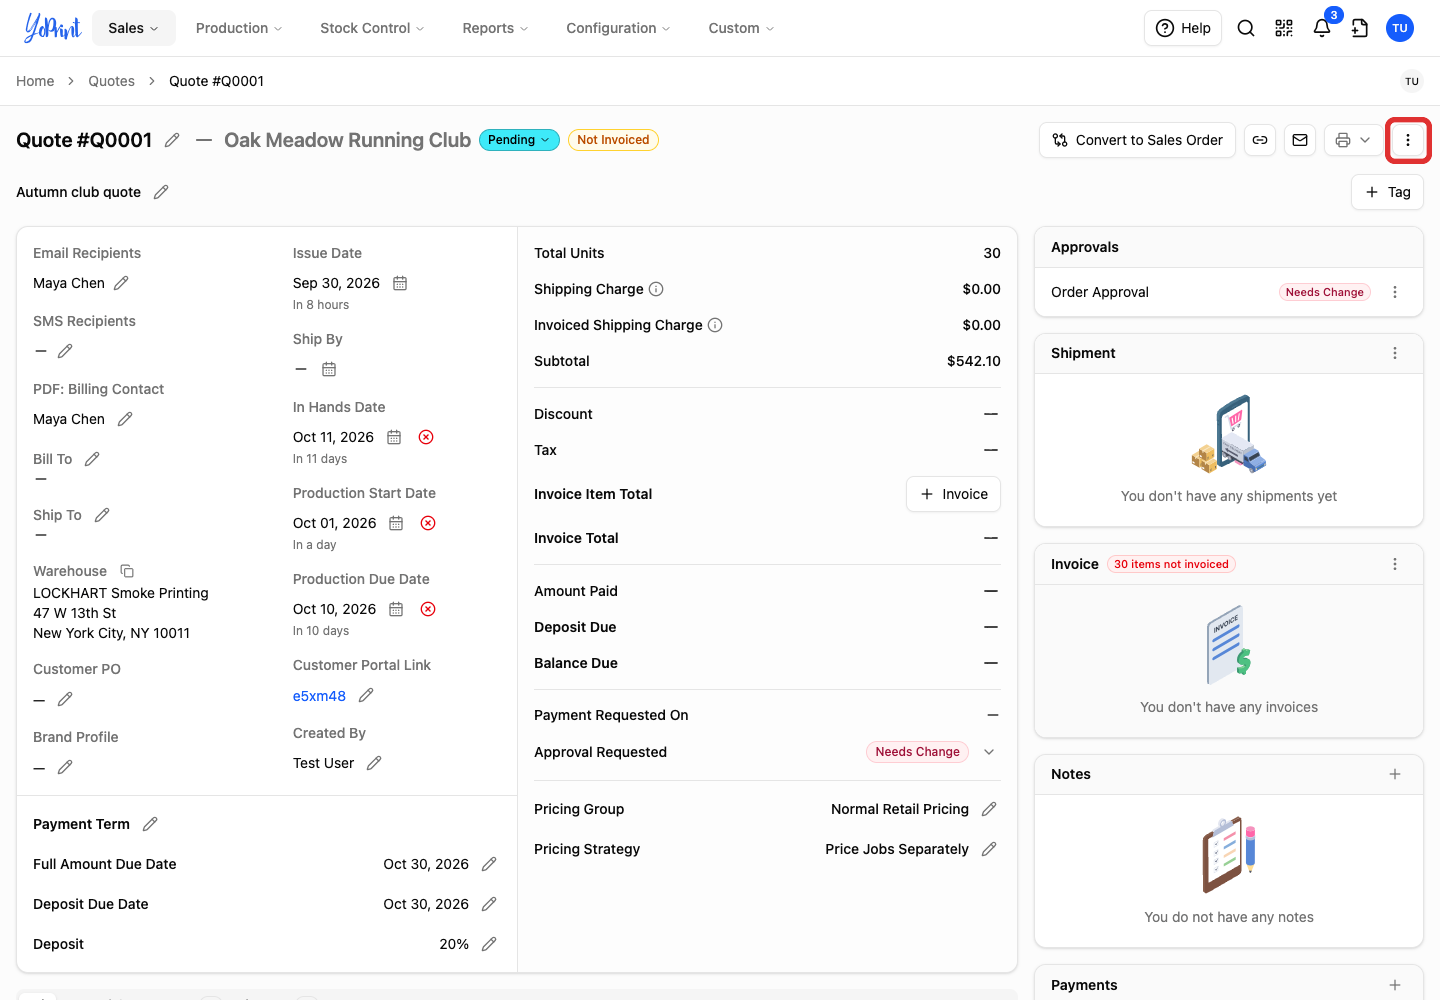
Task: Open the Stock Control menu
Action: (x=372, y=28)
